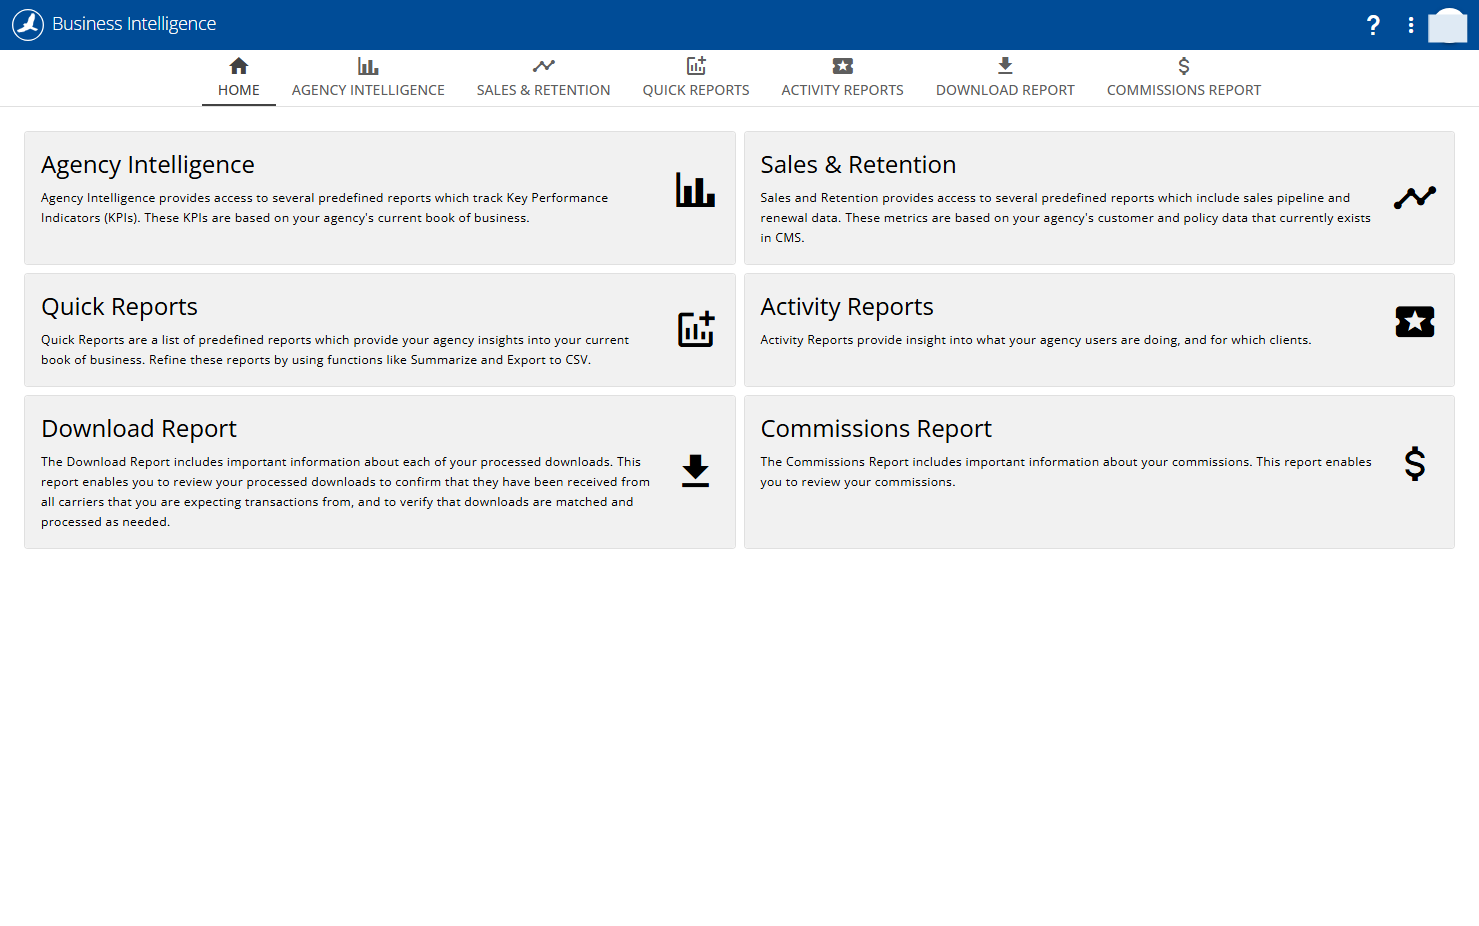Click the download arrow icon above Download Report tab

[x=1005, y=66]
